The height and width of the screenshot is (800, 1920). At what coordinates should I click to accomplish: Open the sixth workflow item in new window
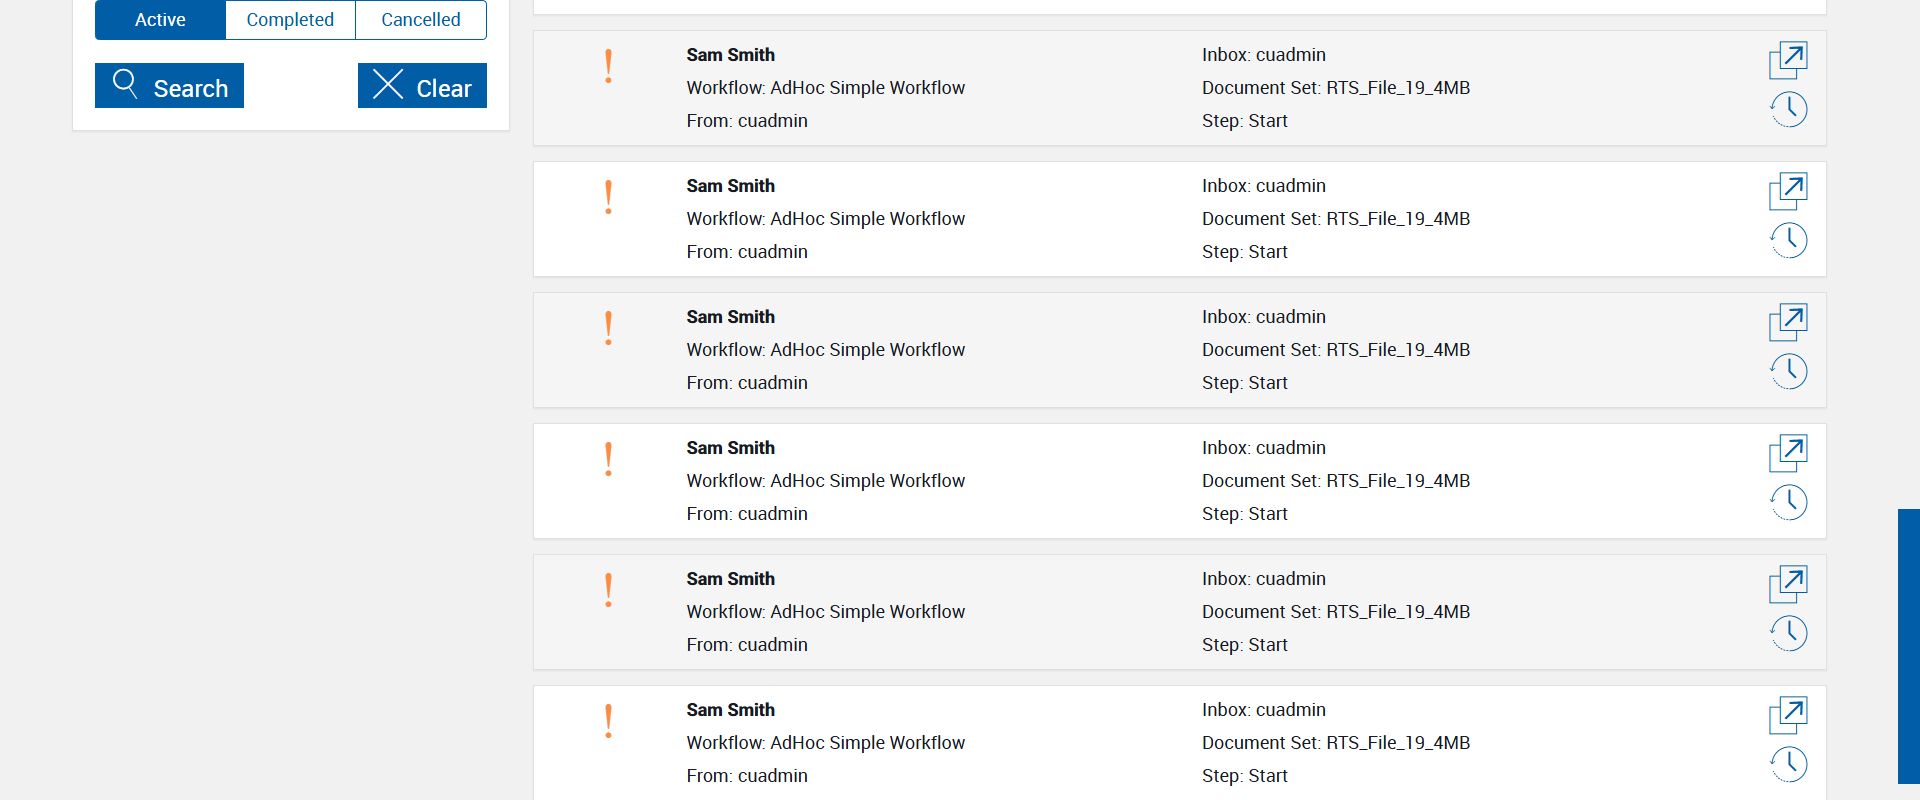[1788, 715]
